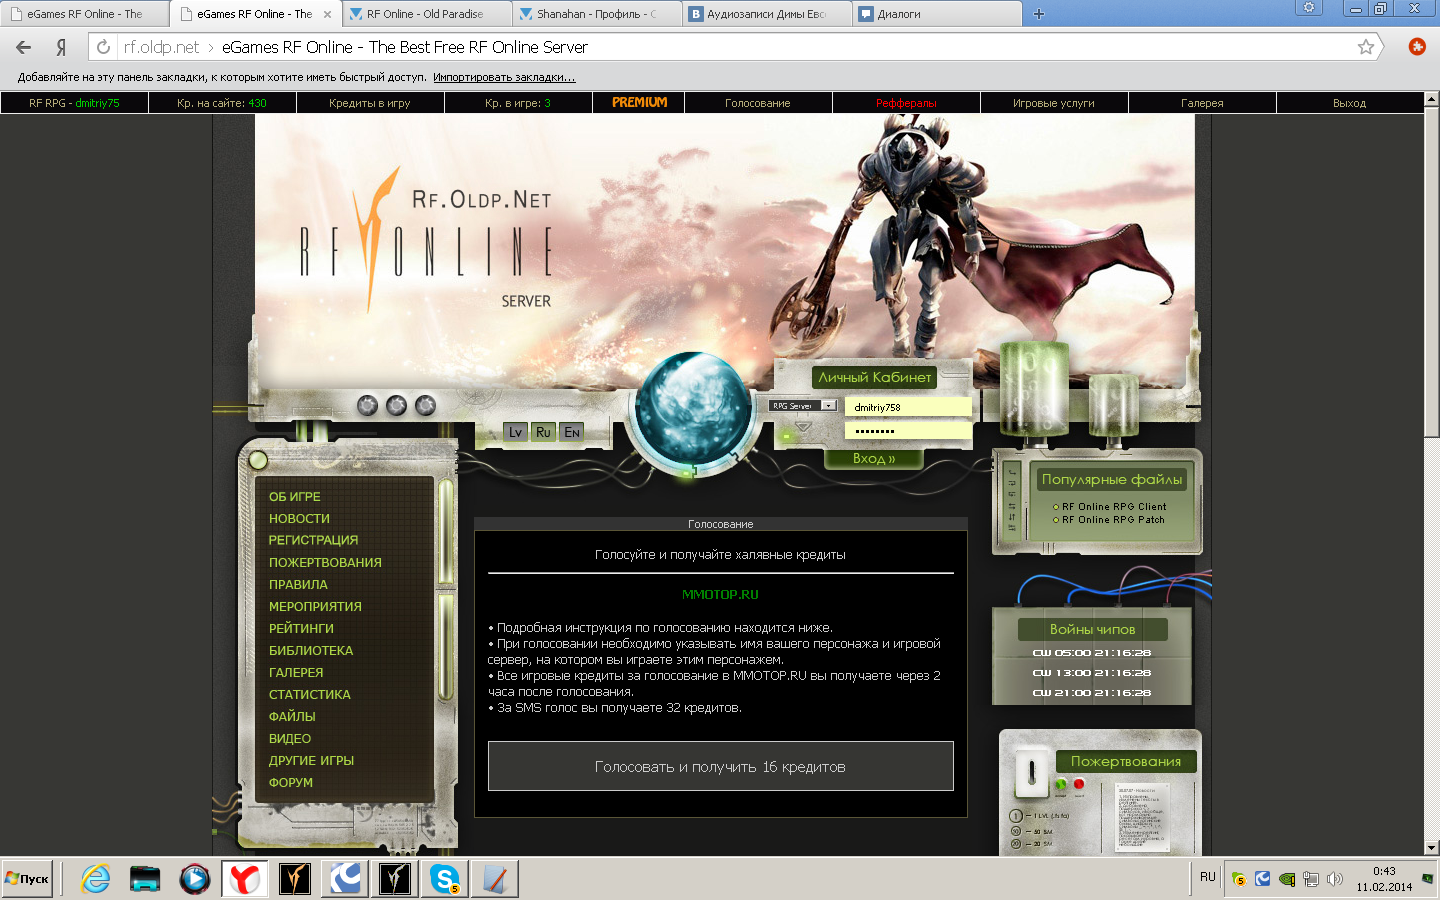The image size is (1440, 900).
Task: Open the orange-emblem RF Online taskbar button
Action: 295,879
